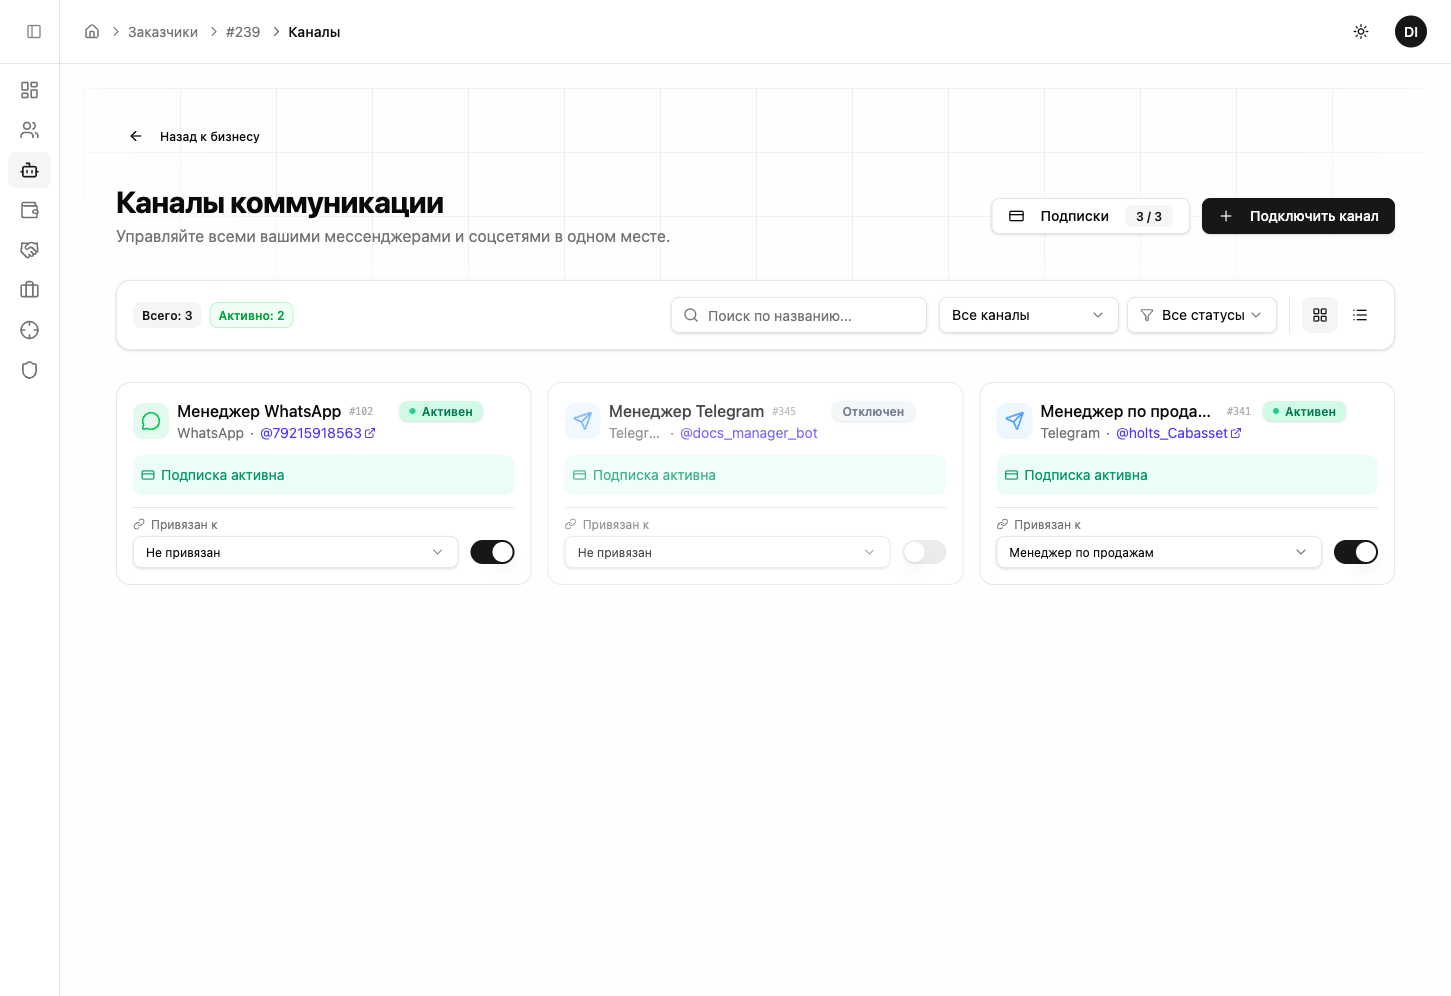The image size is (1451, 996).
Task: Switch to list view layout
Action: point(1360,315)
